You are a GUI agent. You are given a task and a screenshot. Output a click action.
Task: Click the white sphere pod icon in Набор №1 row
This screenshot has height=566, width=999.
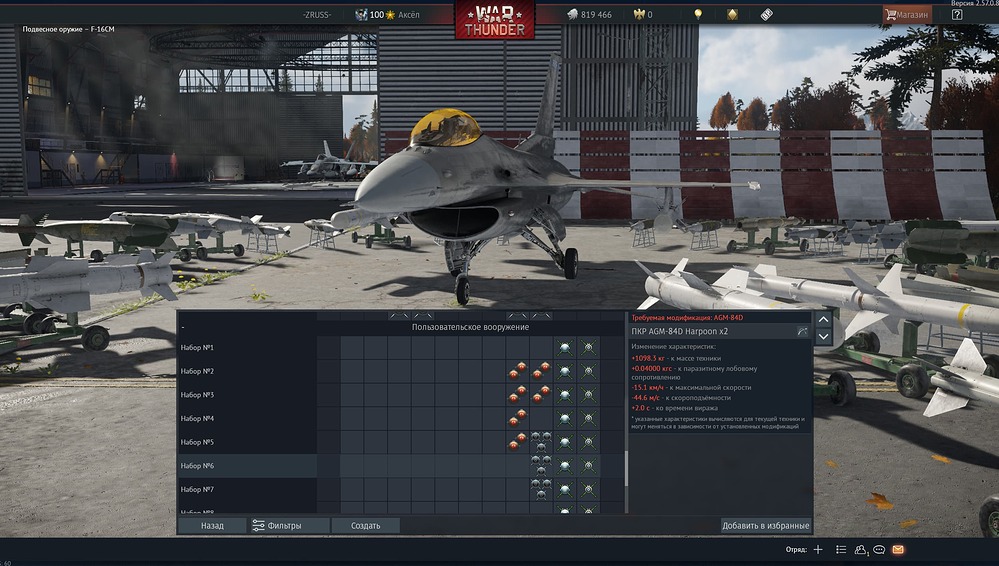tap(564, 347)
